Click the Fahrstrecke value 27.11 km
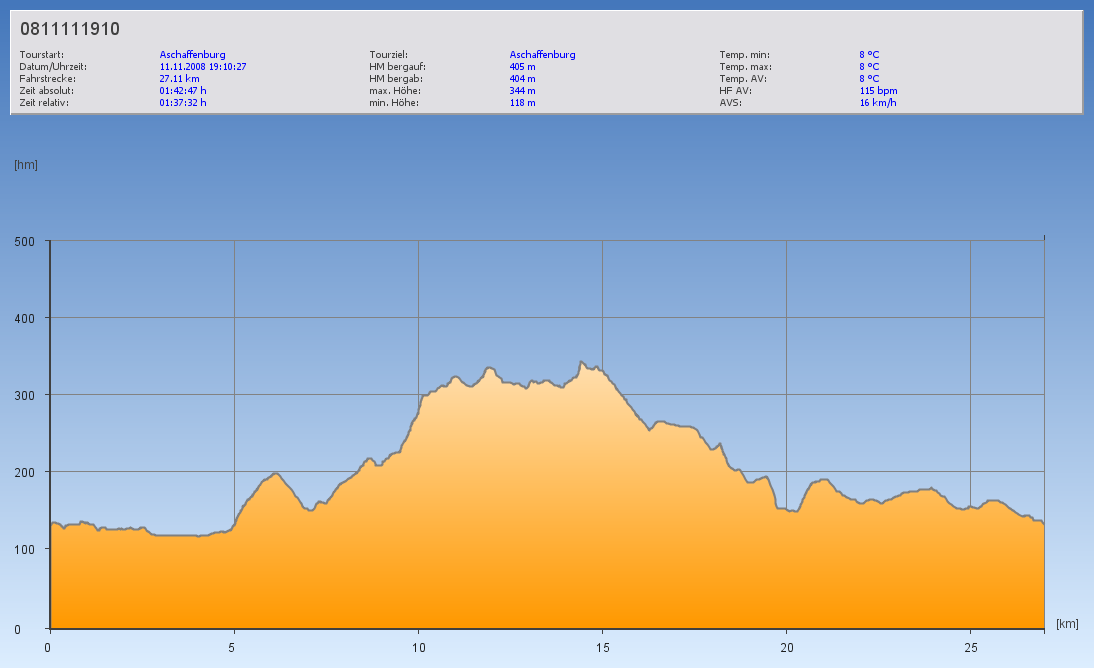1094x668 pixels. (x=179, y=79)
